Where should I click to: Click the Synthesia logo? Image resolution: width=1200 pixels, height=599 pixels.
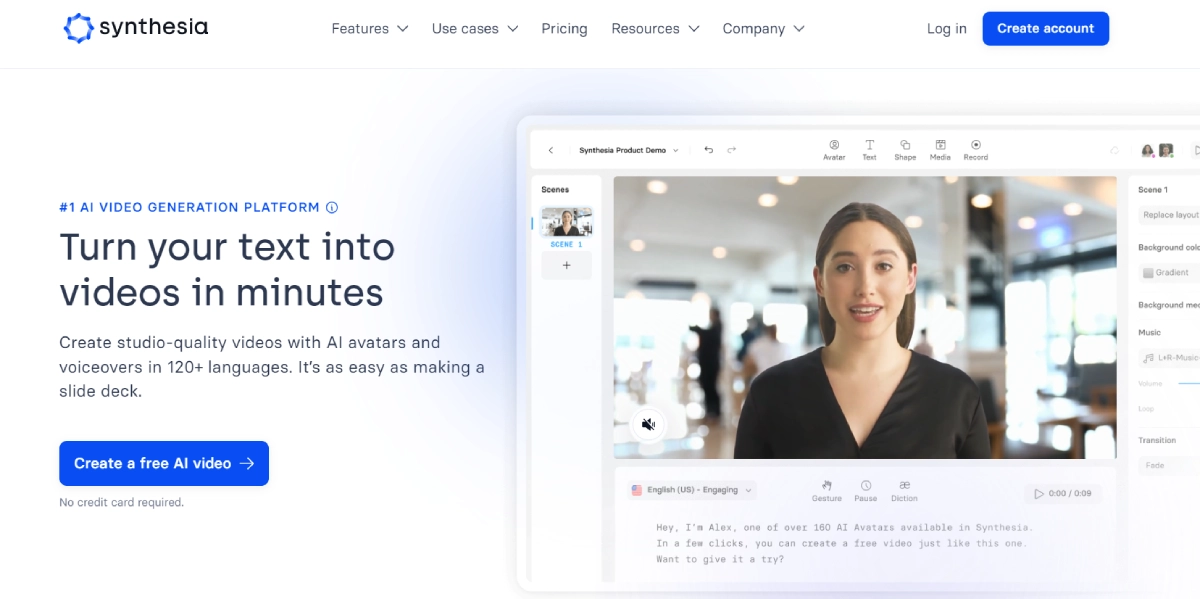pyautogui.click(x=136, y=28)
